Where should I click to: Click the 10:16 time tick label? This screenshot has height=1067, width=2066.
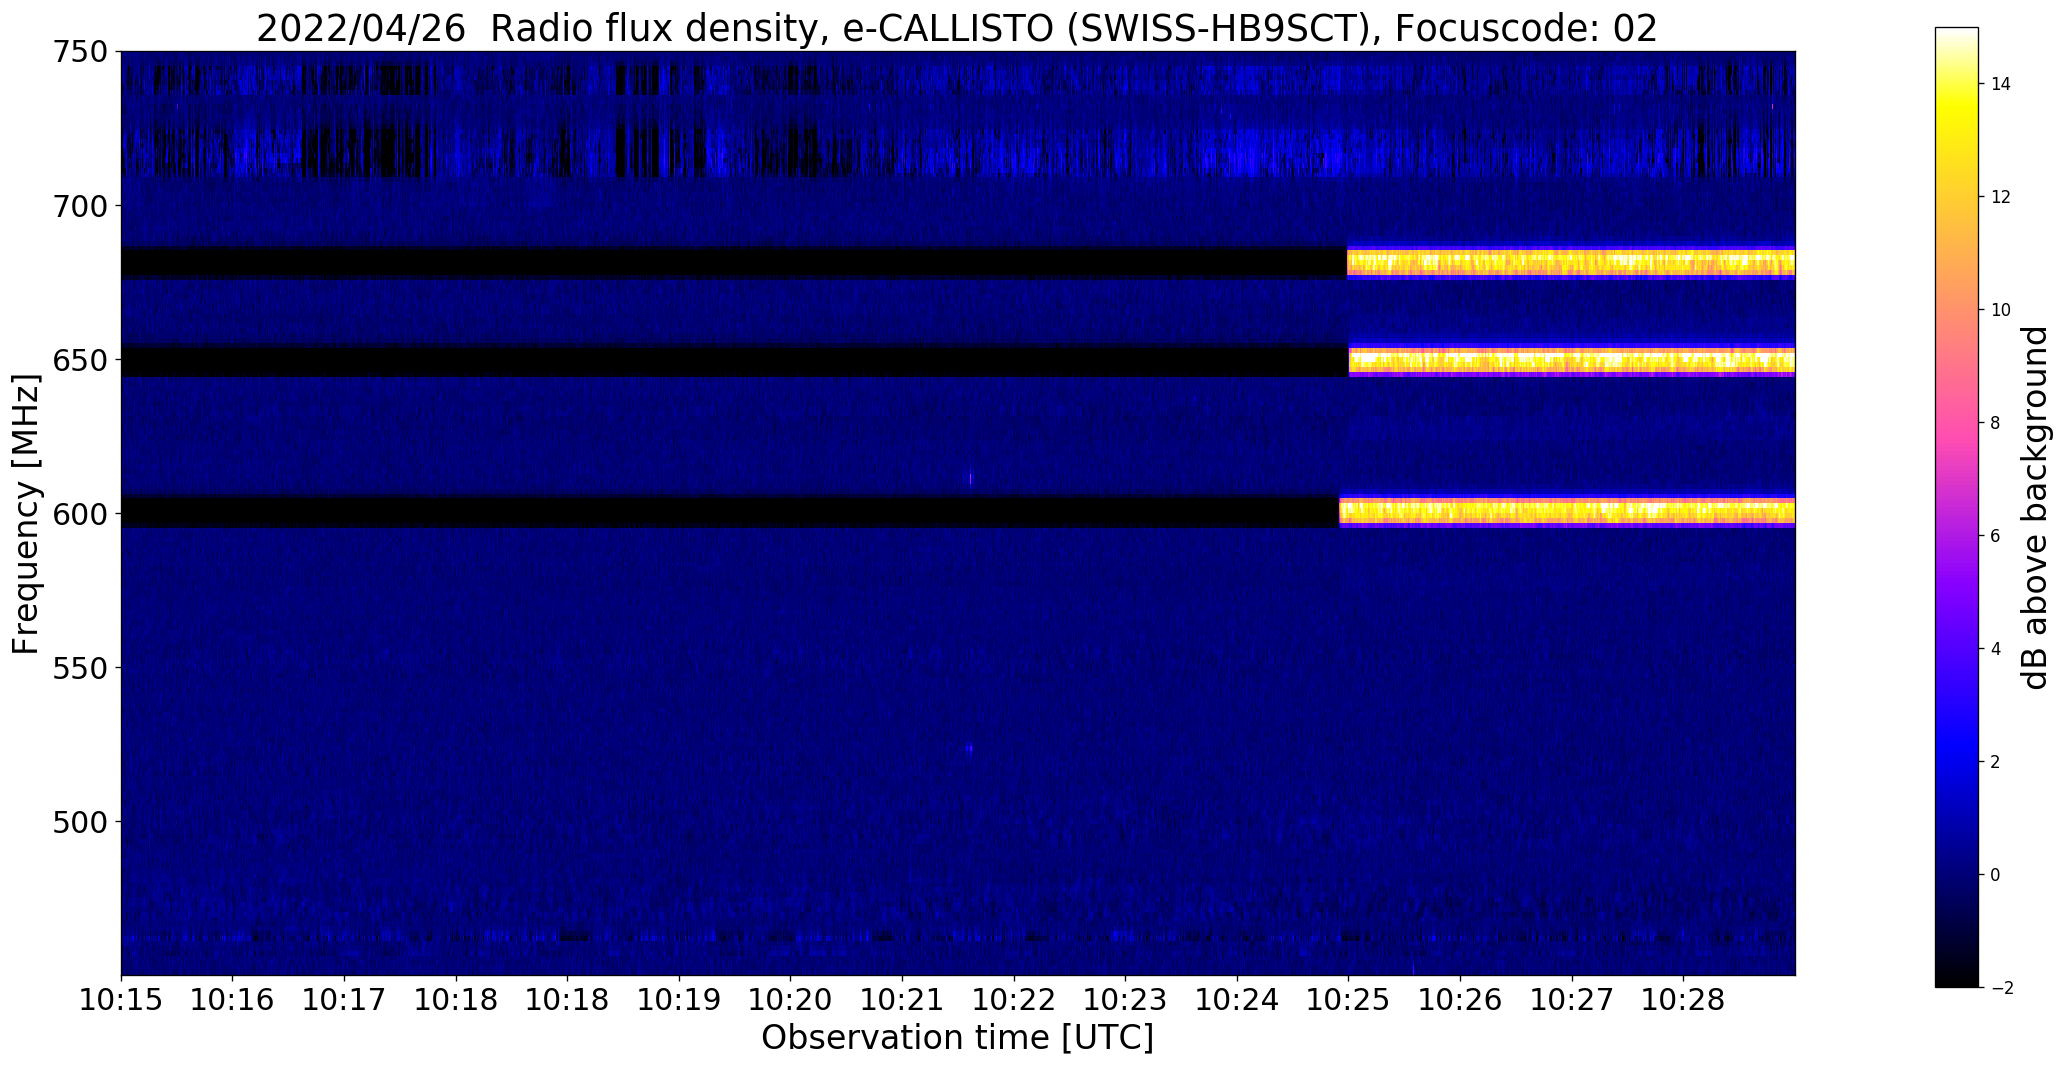click(x=233, y=1000)
